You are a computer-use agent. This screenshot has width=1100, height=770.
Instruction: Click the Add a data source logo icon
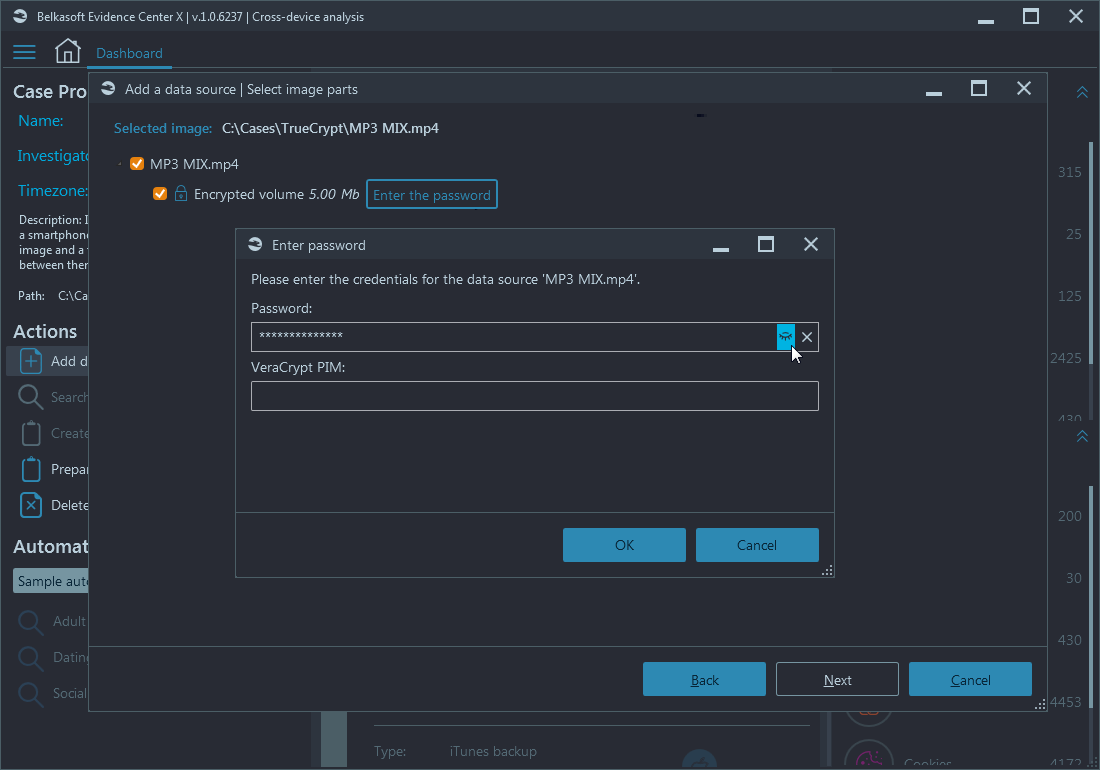tap(108, 88)
